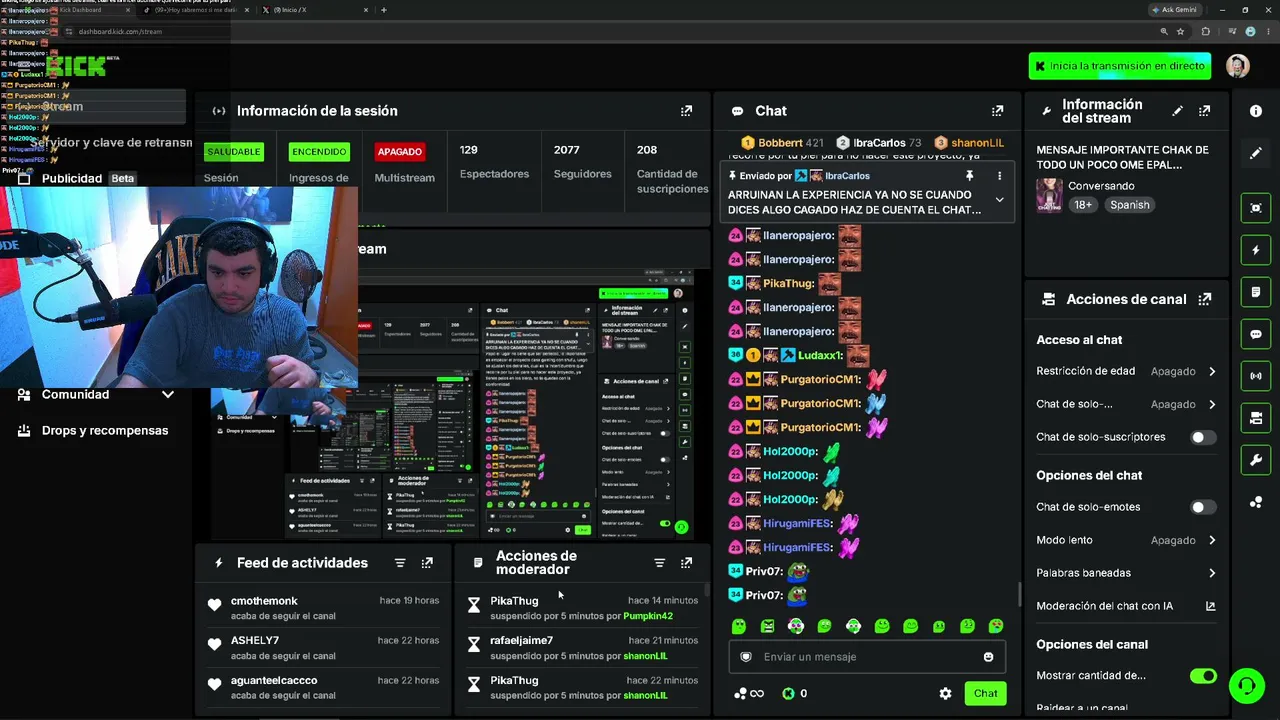Image resolution: width=1280 pixels, height=720 pixels.
Task: Click the shield icon in the message box
Action: click(745, 657)
